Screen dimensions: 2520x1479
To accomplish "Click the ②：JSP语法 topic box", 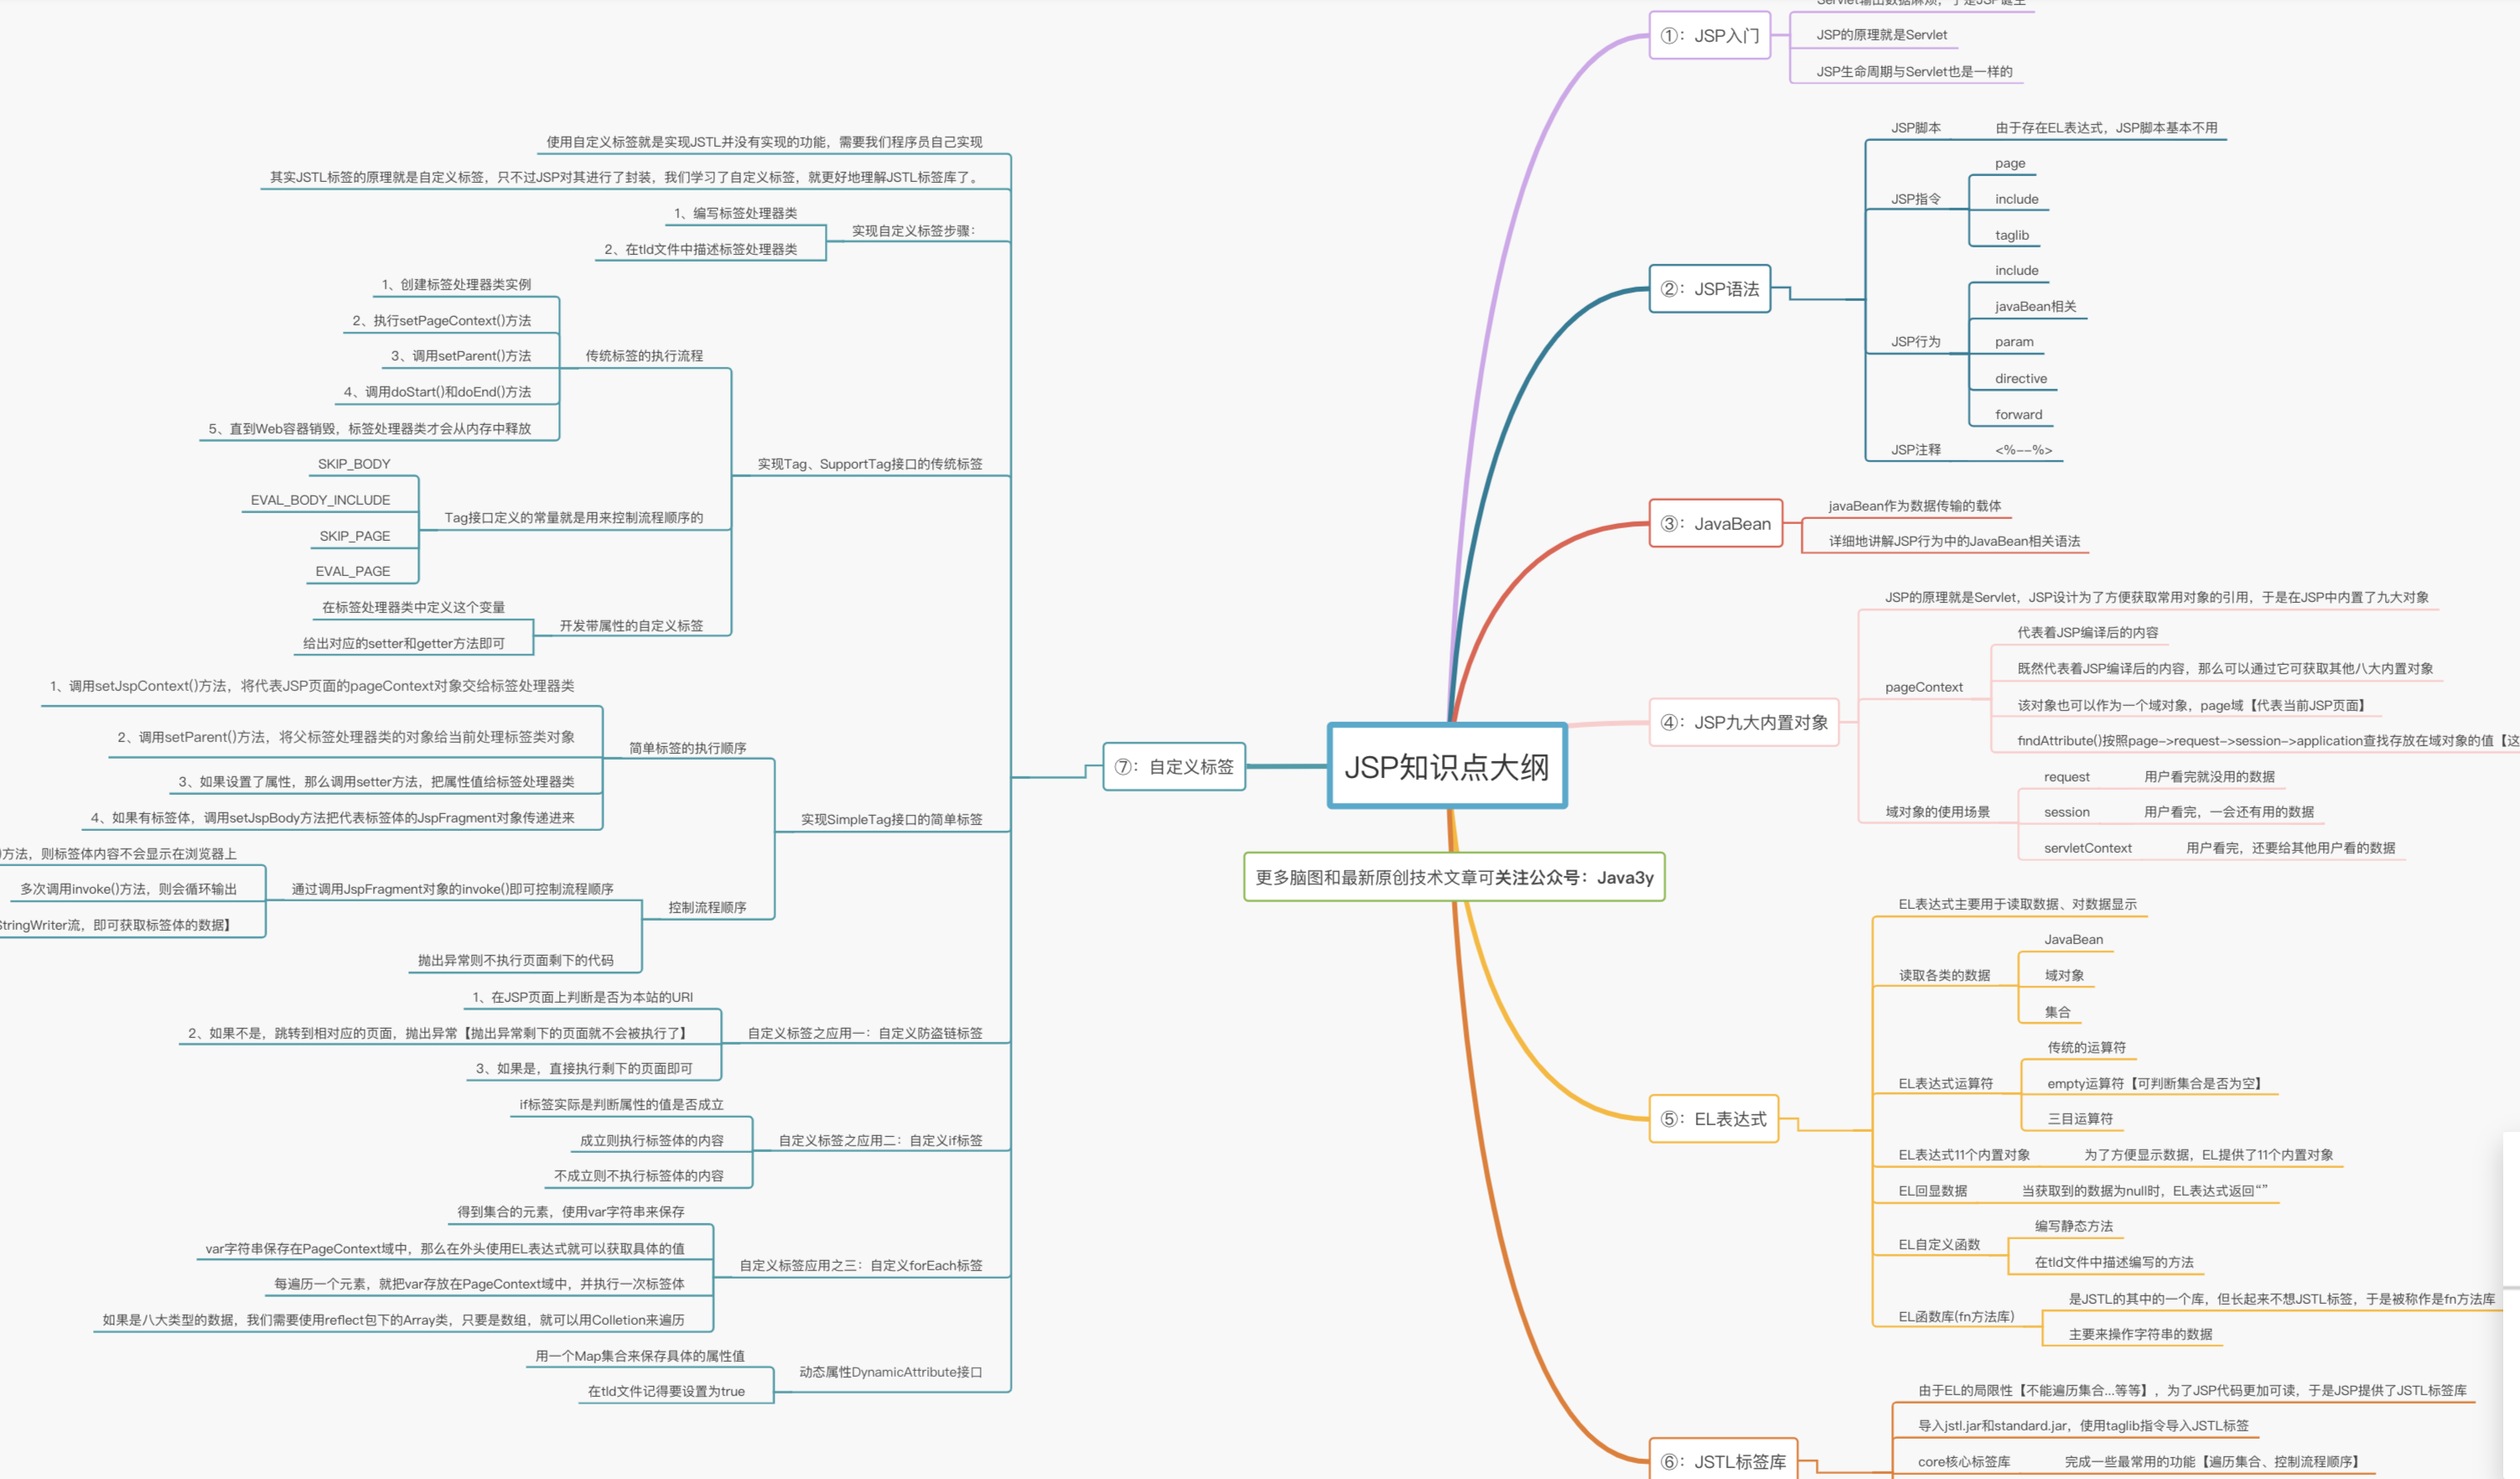I will tap(1709, 289).
